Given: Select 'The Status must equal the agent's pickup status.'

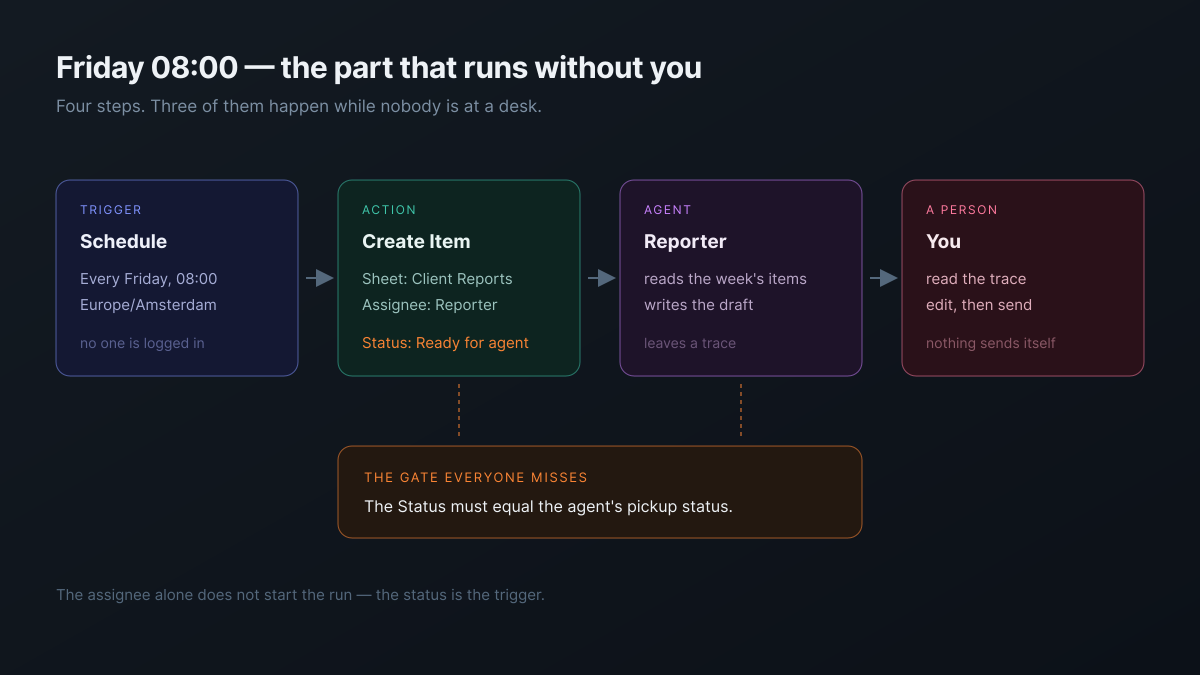Looking at the screenshot, I should coord(548,506).
